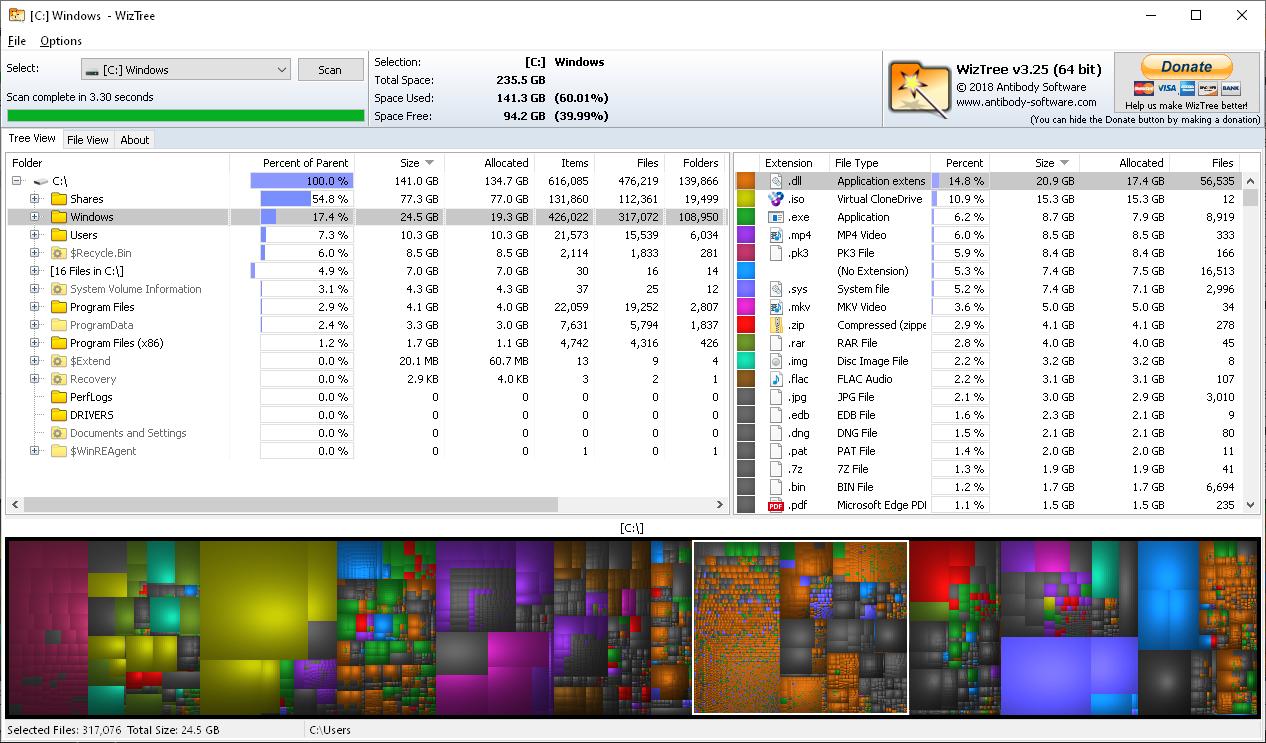Click the .mp4 video file icon

point(775,235)
